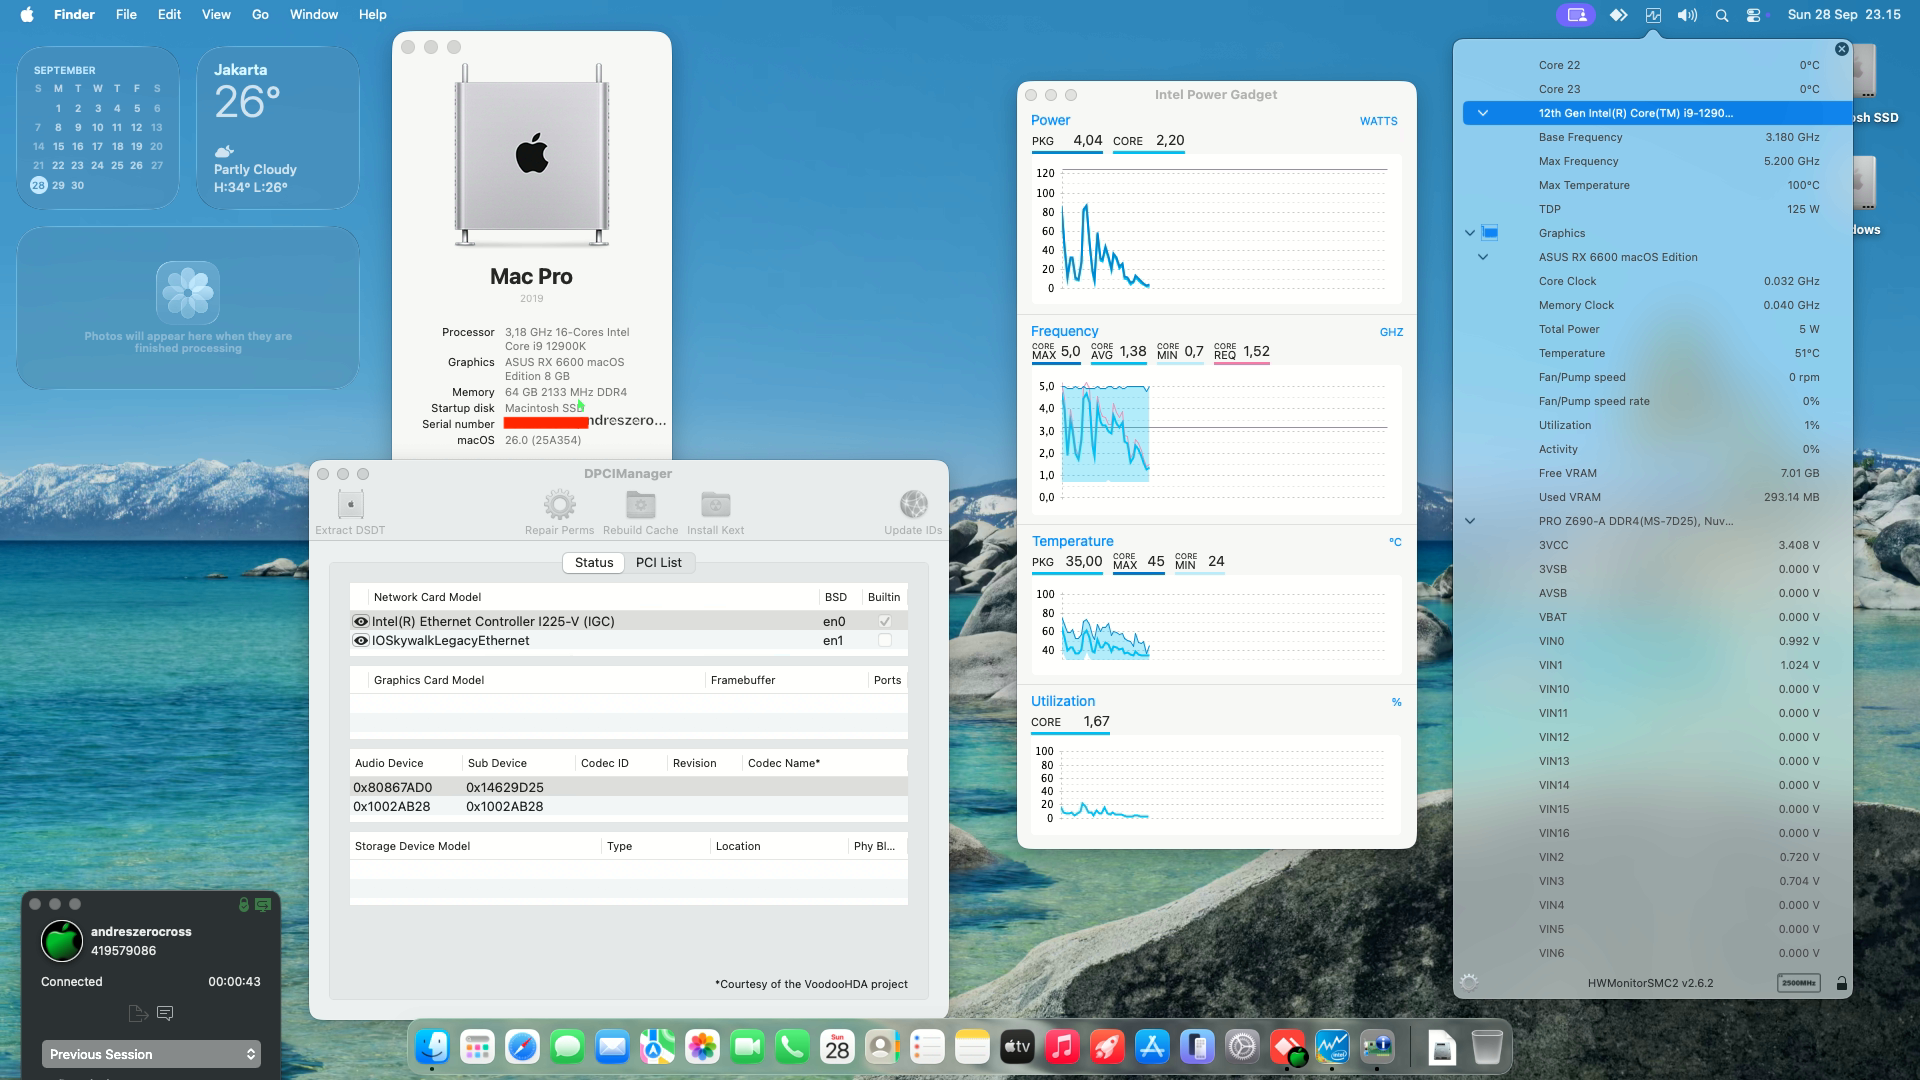Collapse the 12th Gen Intel Core i9 section
This screenshot has height=1080, width=1920.
(1483, 113)
